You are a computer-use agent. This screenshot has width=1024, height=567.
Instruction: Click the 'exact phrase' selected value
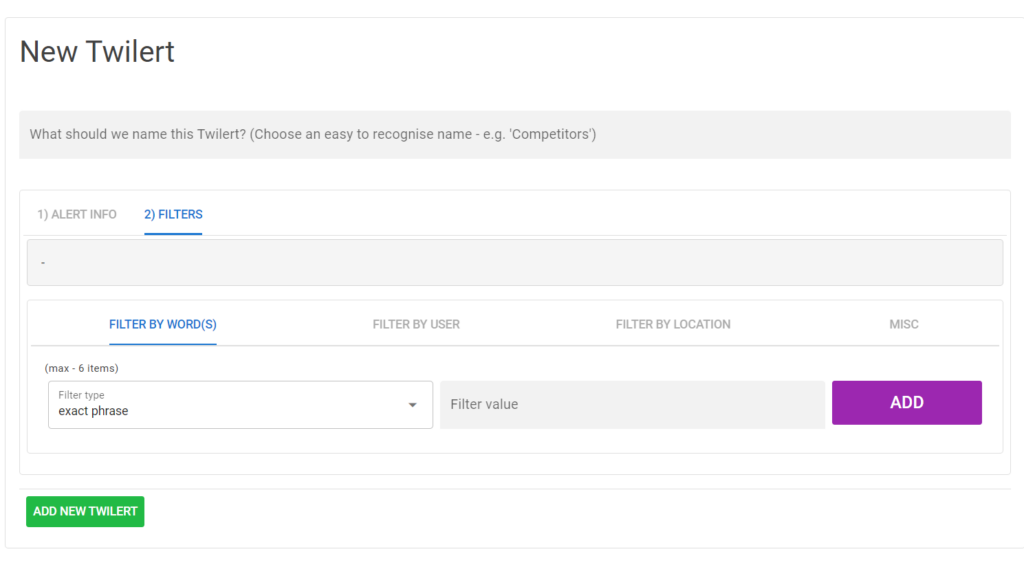coord(94,411)
